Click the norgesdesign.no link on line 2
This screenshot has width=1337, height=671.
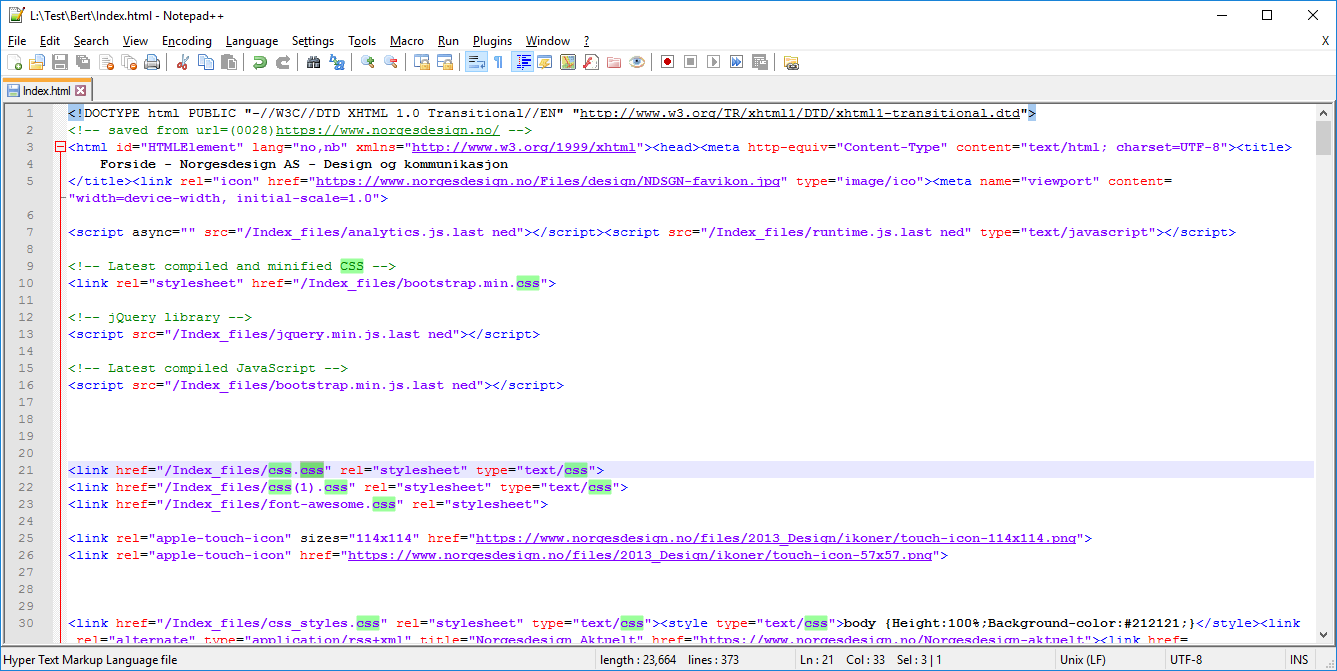point(388,130)
